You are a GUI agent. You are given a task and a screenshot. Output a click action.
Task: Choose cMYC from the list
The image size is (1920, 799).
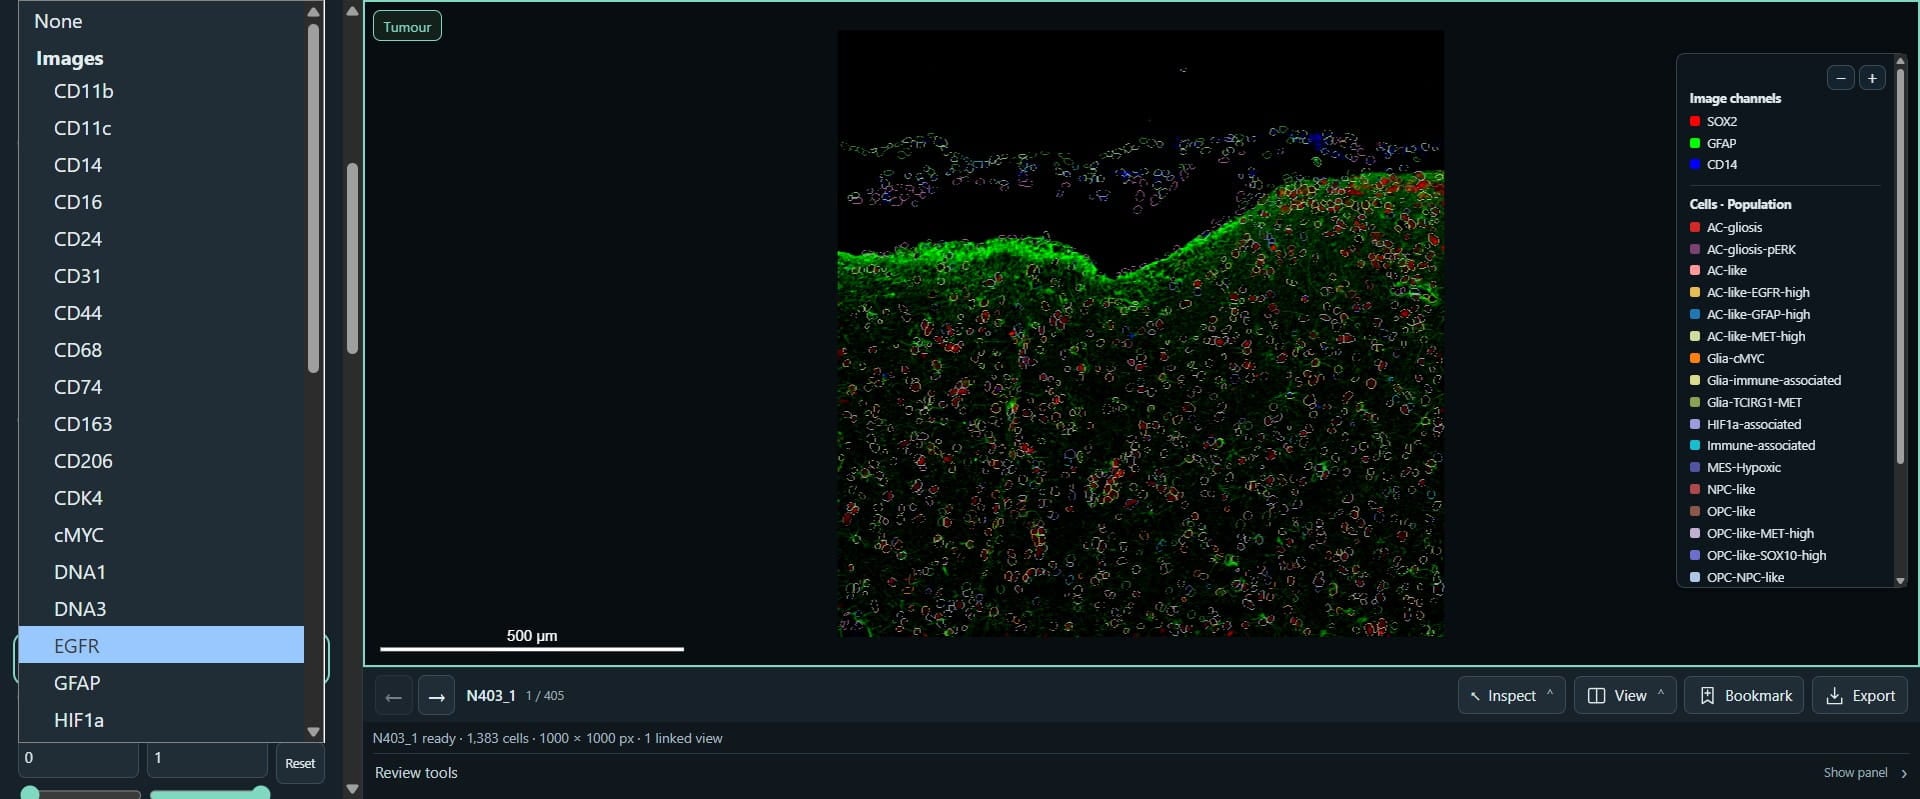pos(161,535)
